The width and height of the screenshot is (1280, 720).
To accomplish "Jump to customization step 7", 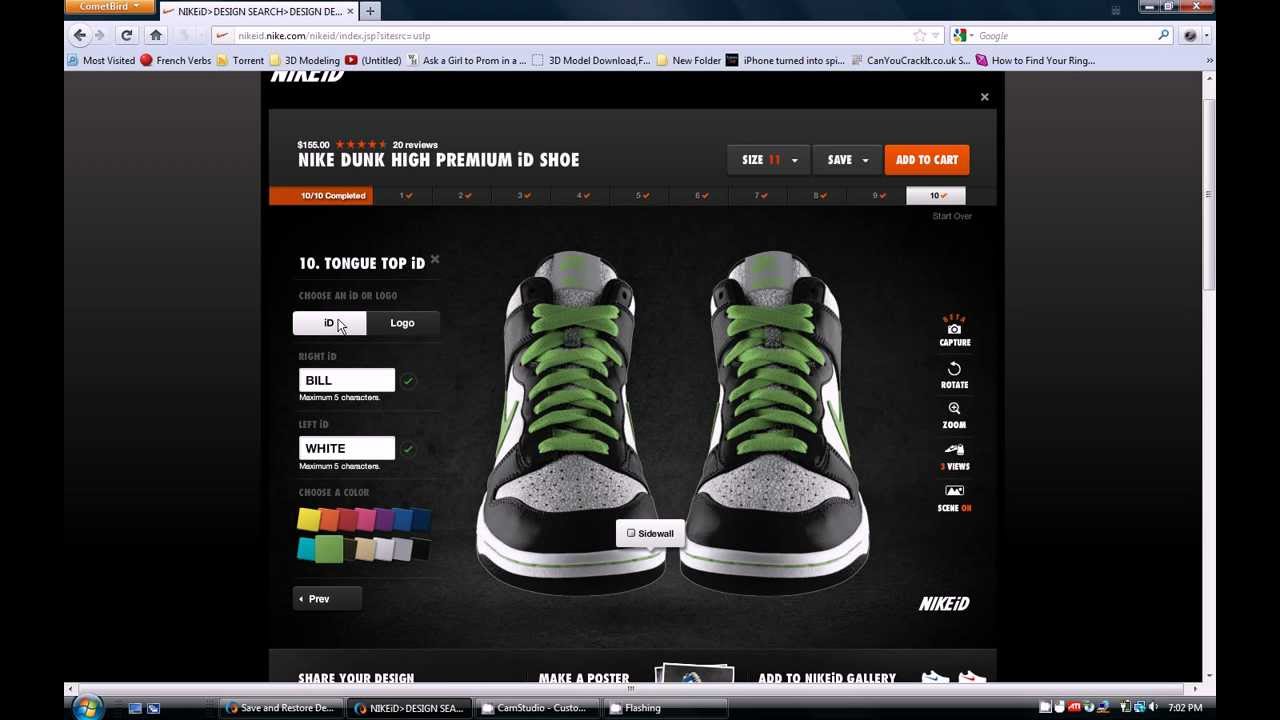I will (760, 196).
